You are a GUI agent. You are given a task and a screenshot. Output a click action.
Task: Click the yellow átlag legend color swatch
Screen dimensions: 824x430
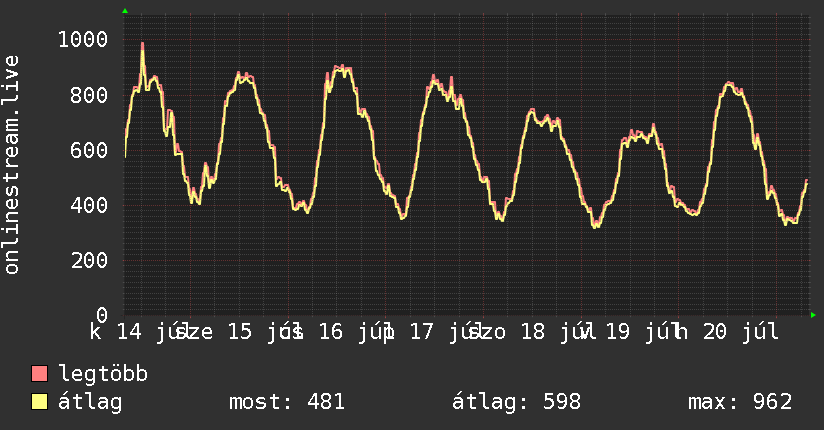pyautogui.click(x=39, y=402)
